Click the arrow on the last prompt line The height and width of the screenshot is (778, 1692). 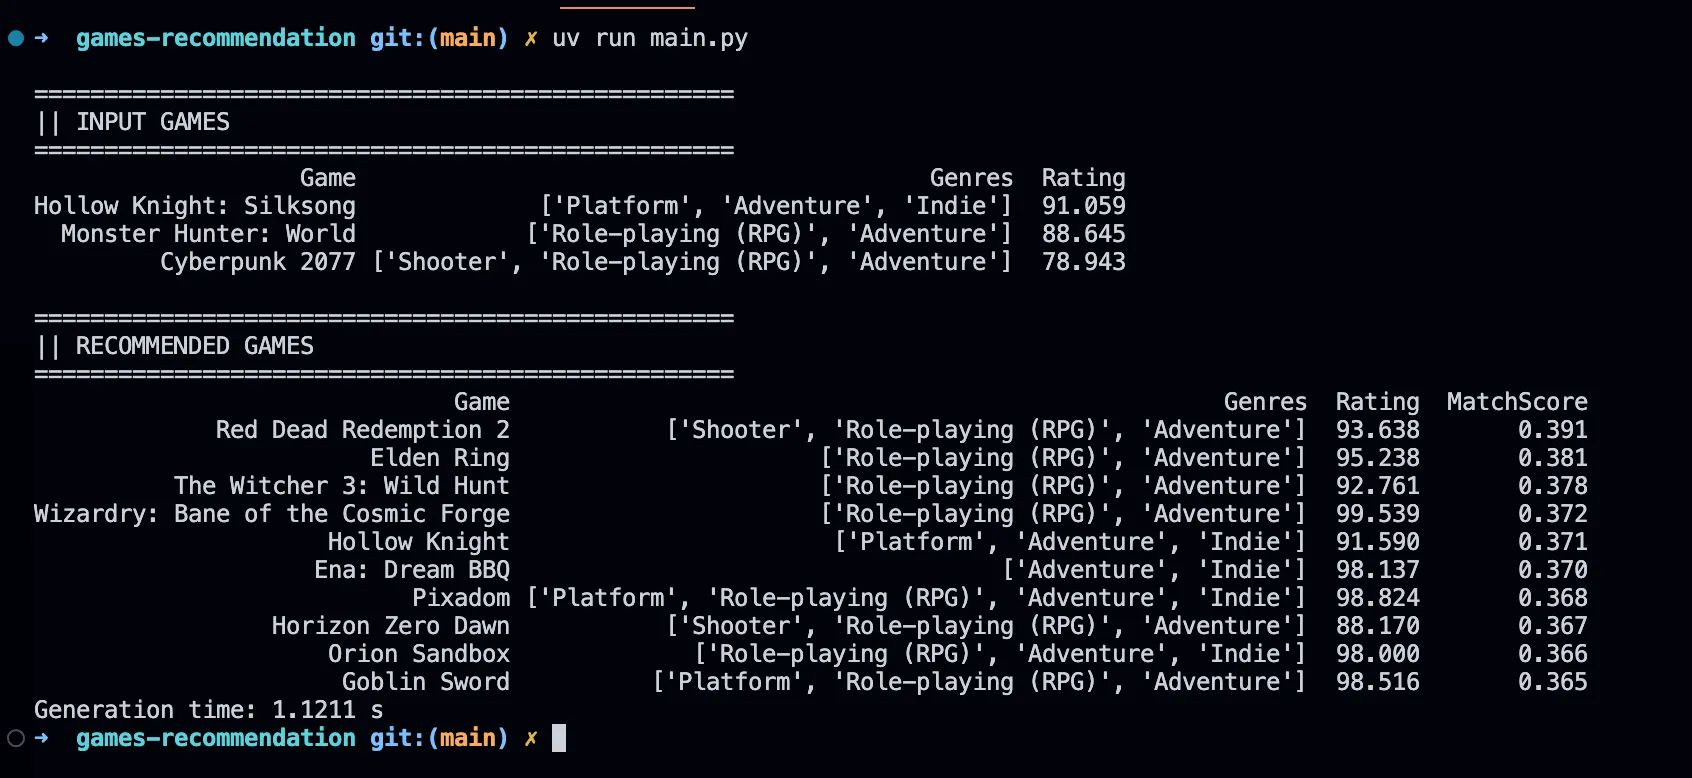pyautogui.click(x=42, y=739)
